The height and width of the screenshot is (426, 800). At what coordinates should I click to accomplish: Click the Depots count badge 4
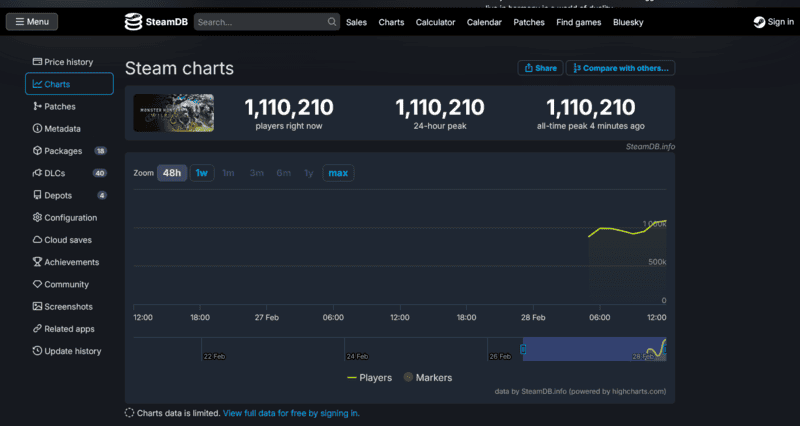coord(102,195)
